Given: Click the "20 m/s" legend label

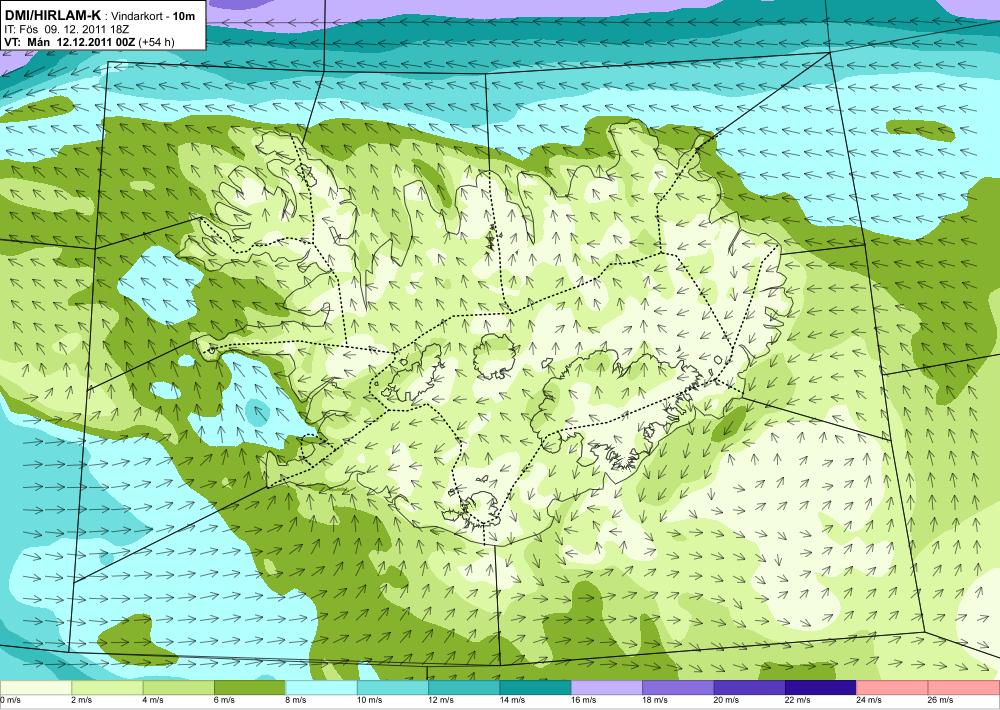Looking at the screenshot, I should [x=727, y=700].
